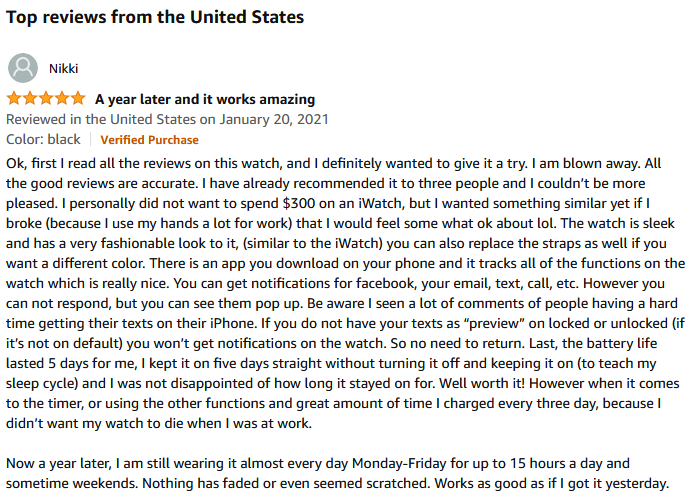695x496 pixels.
Task: Open review titled "A year later and it works amazing"
Action: click(205, 99)
